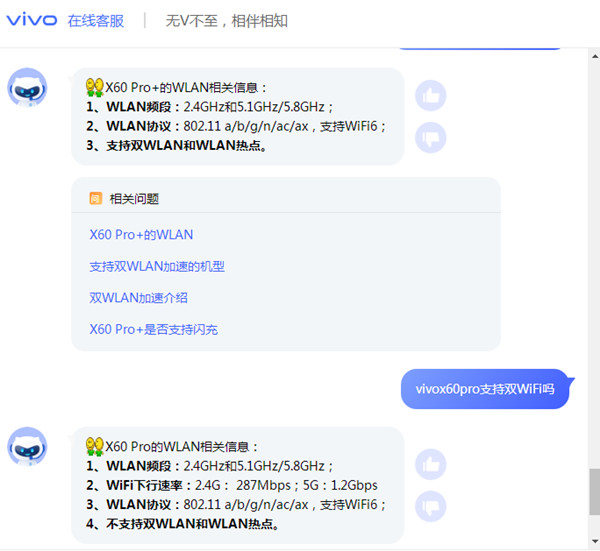Open 支持双WLAN加速的机型 related question

(157, 266)
